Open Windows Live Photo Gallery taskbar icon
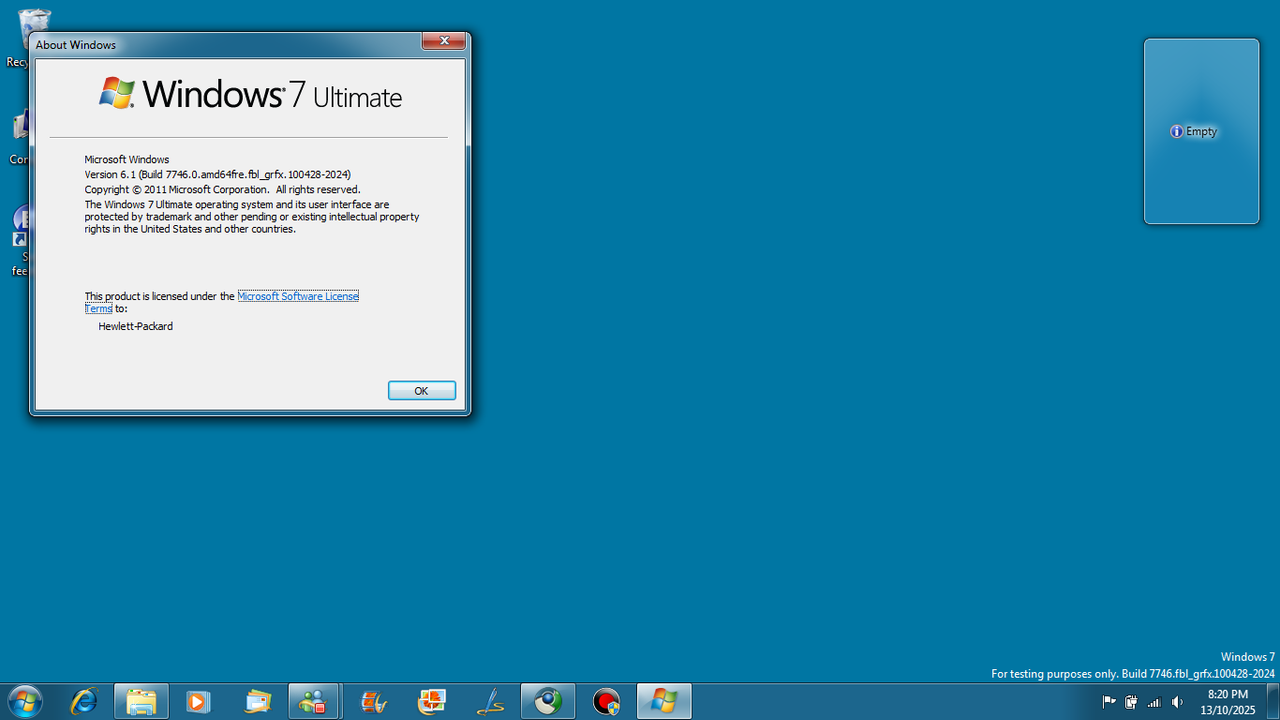The height and width of the screenshot is (720, 1280). (431, 702)
